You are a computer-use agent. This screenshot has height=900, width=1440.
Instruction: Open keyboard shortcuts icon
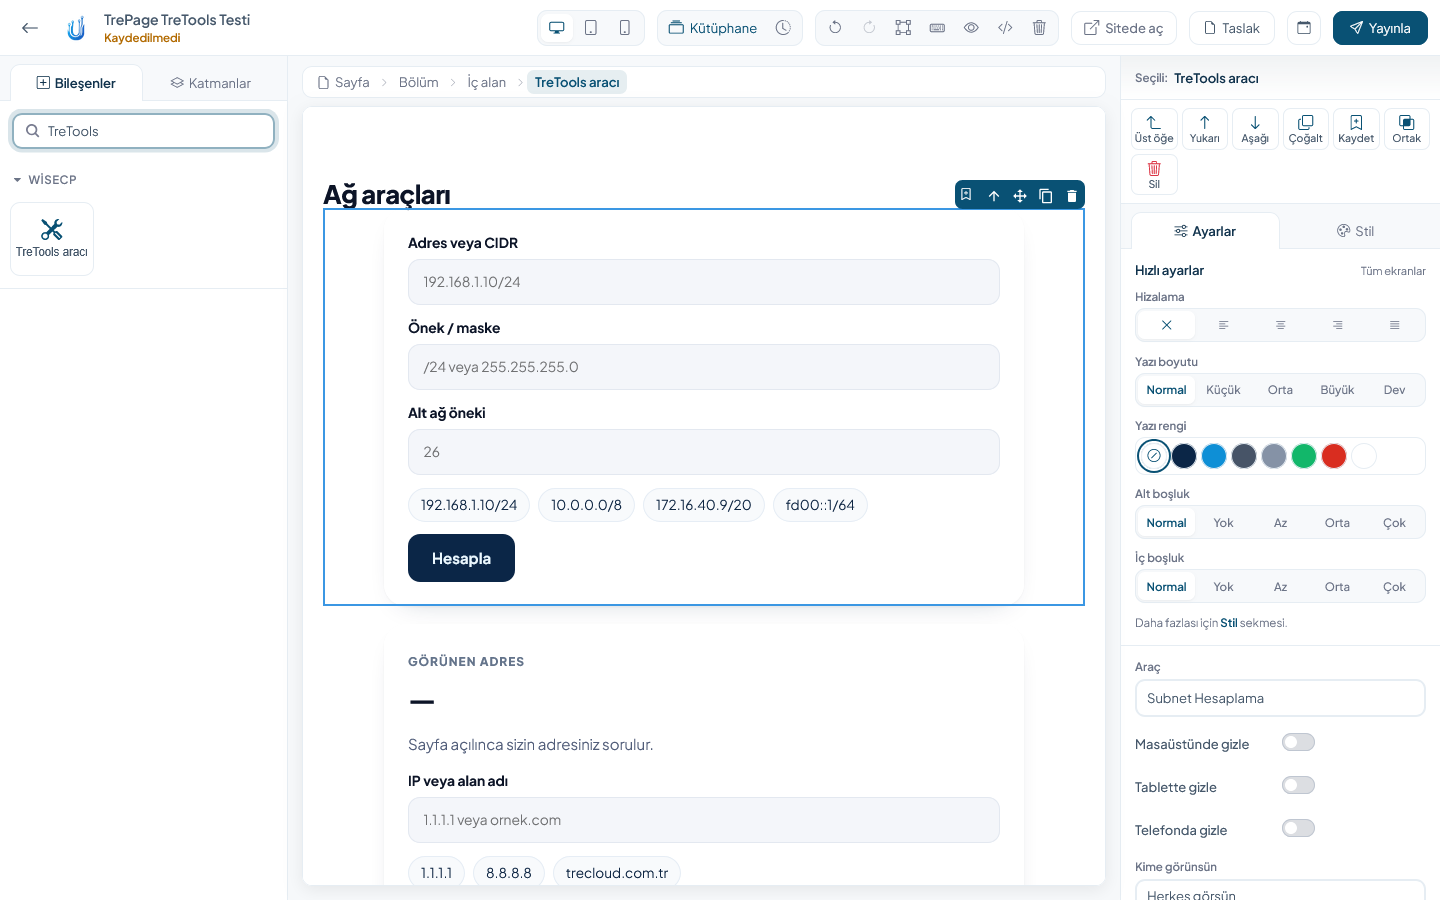point(937,28)
